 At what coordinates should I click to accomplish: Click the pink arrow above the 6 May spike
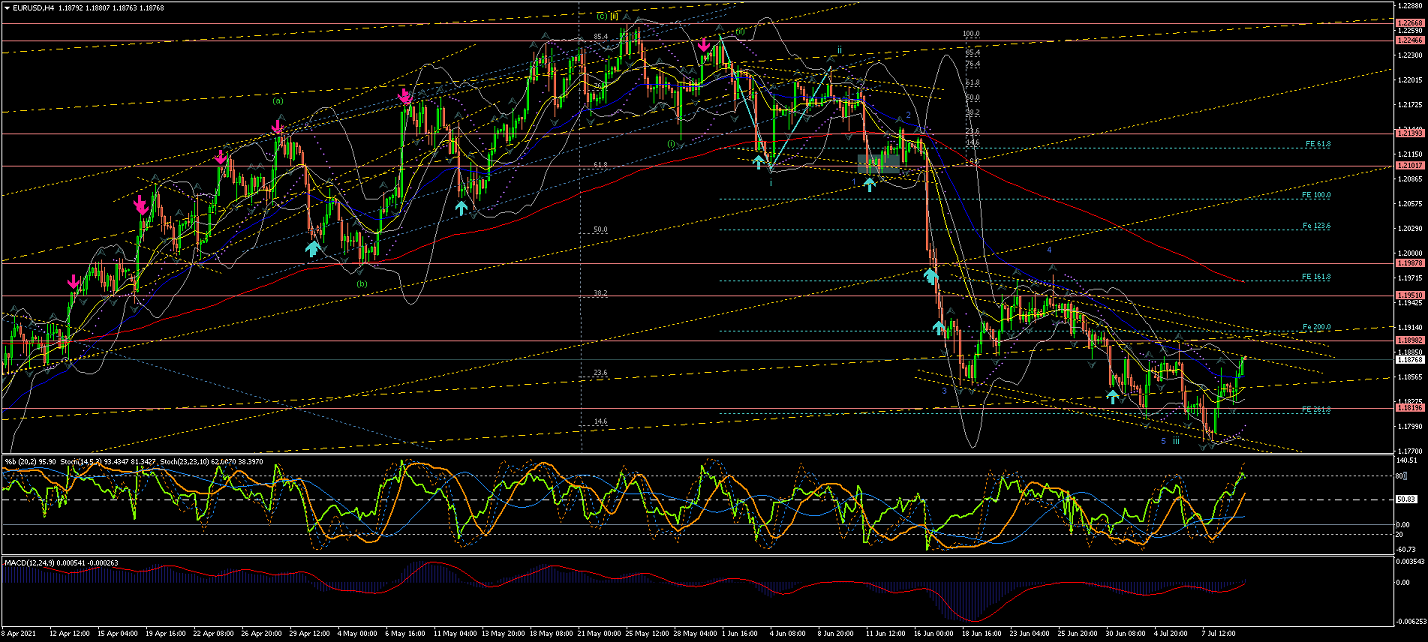tap(404, 96)
